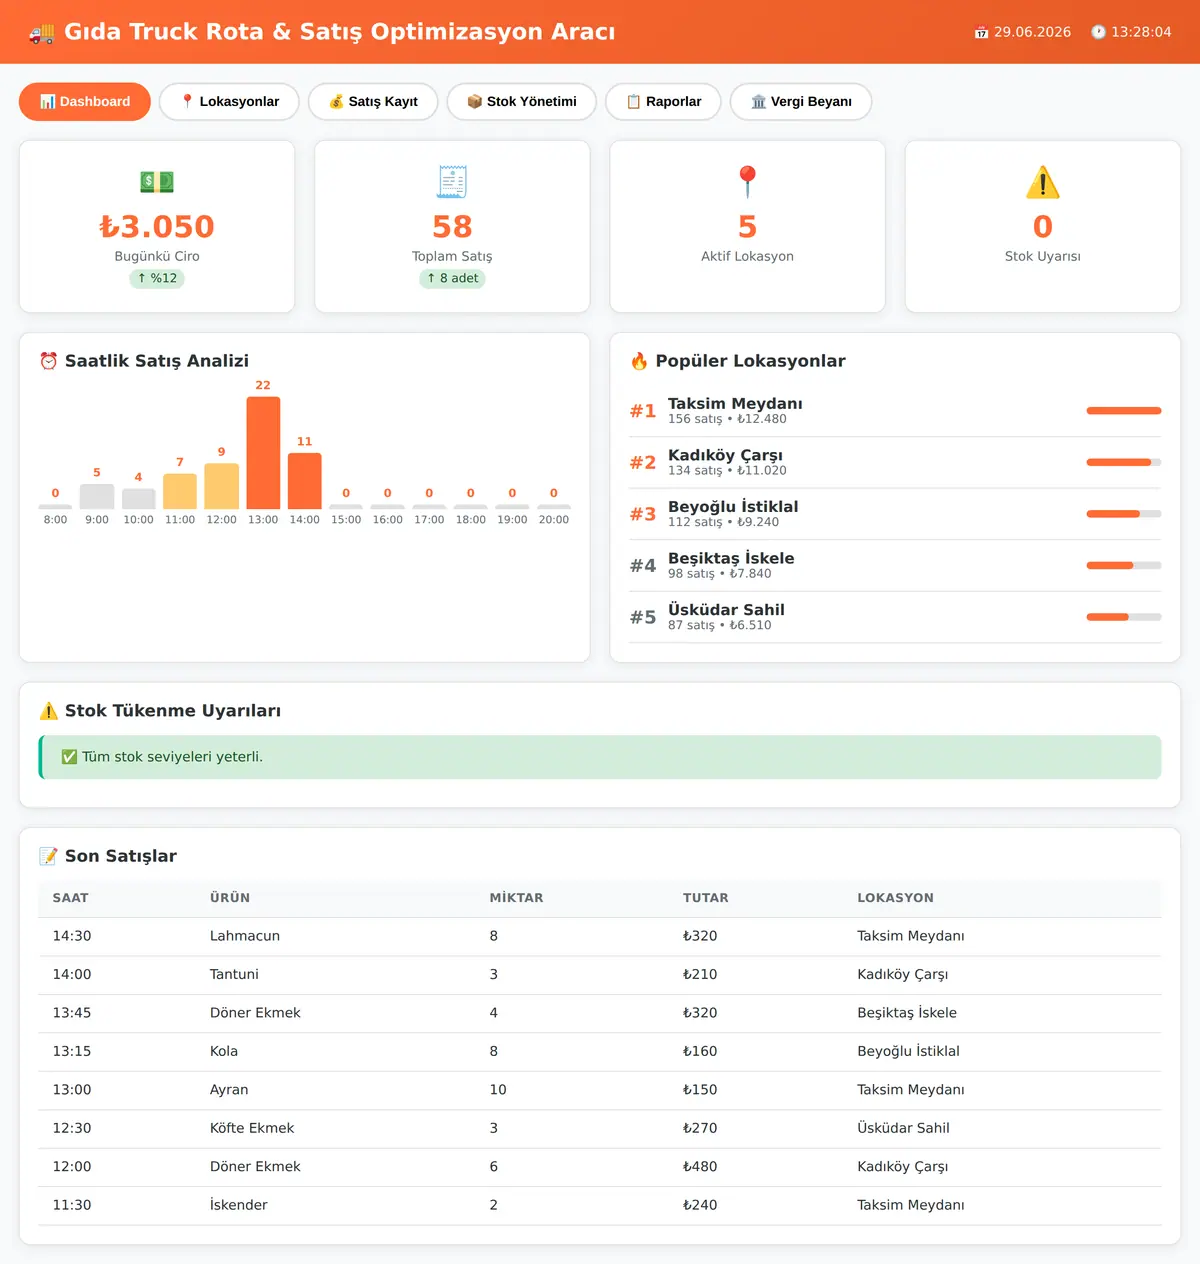Open the Satış Kayıt tab

click(x=373, y=102)
